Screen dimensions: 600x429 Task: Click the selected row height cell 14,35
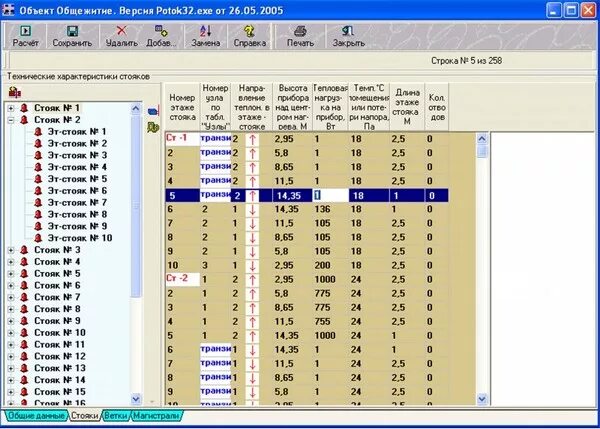(292, 196)
